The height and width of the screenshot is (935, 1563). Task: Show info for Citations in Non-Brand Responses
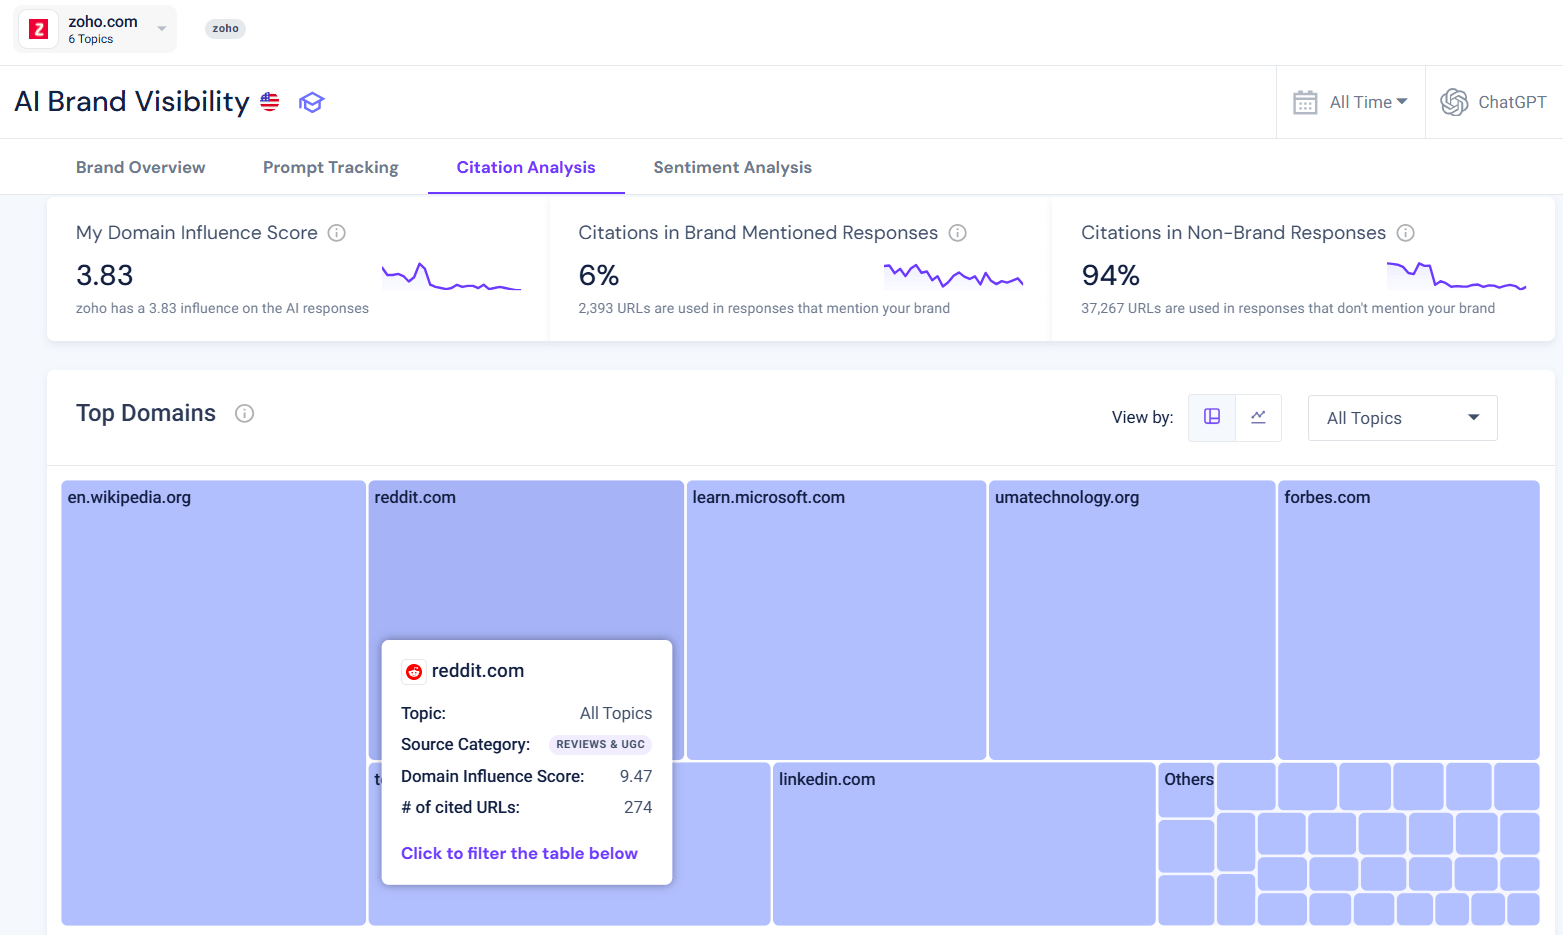[1406, 232]
